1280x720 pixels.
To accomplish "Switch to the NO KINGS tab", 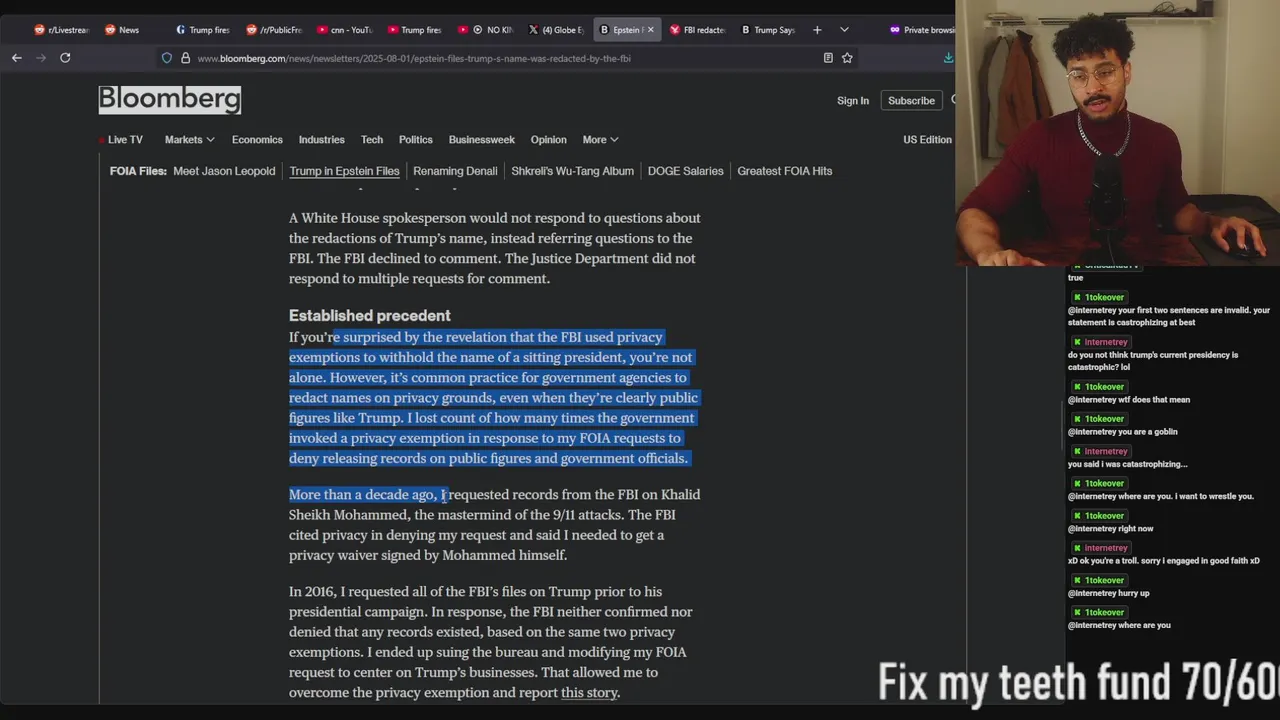I will pos(486,30).
